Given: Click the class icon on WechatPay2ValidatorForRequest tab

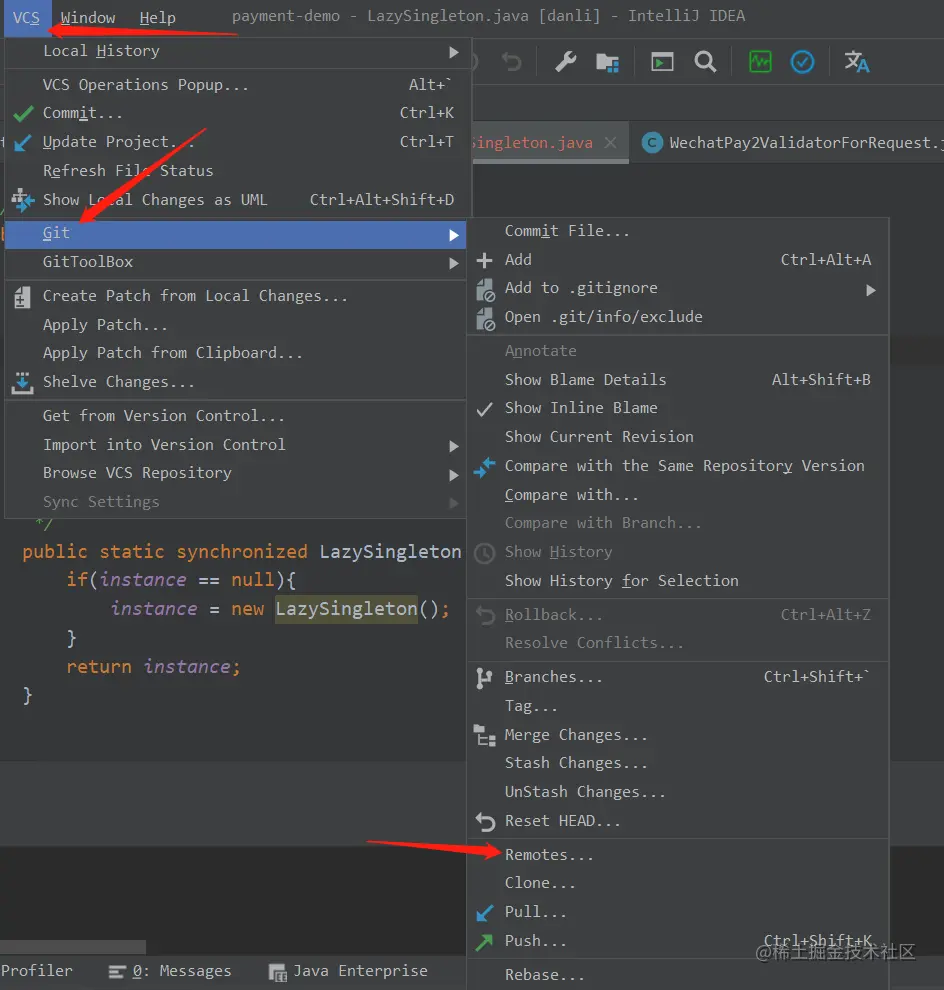Looking at the screenshot, I should tap(652, 143).
